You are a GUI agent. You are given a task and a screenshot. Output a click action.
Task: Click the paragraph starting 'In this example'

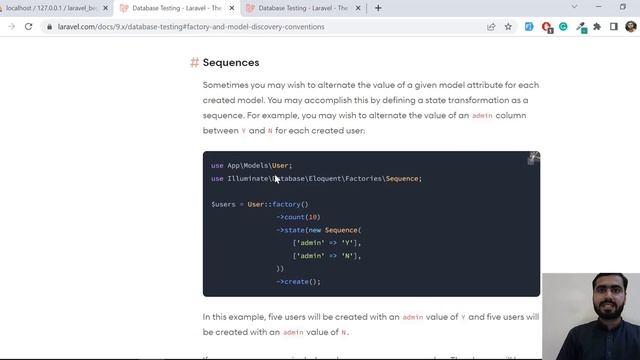coord(371,324)
